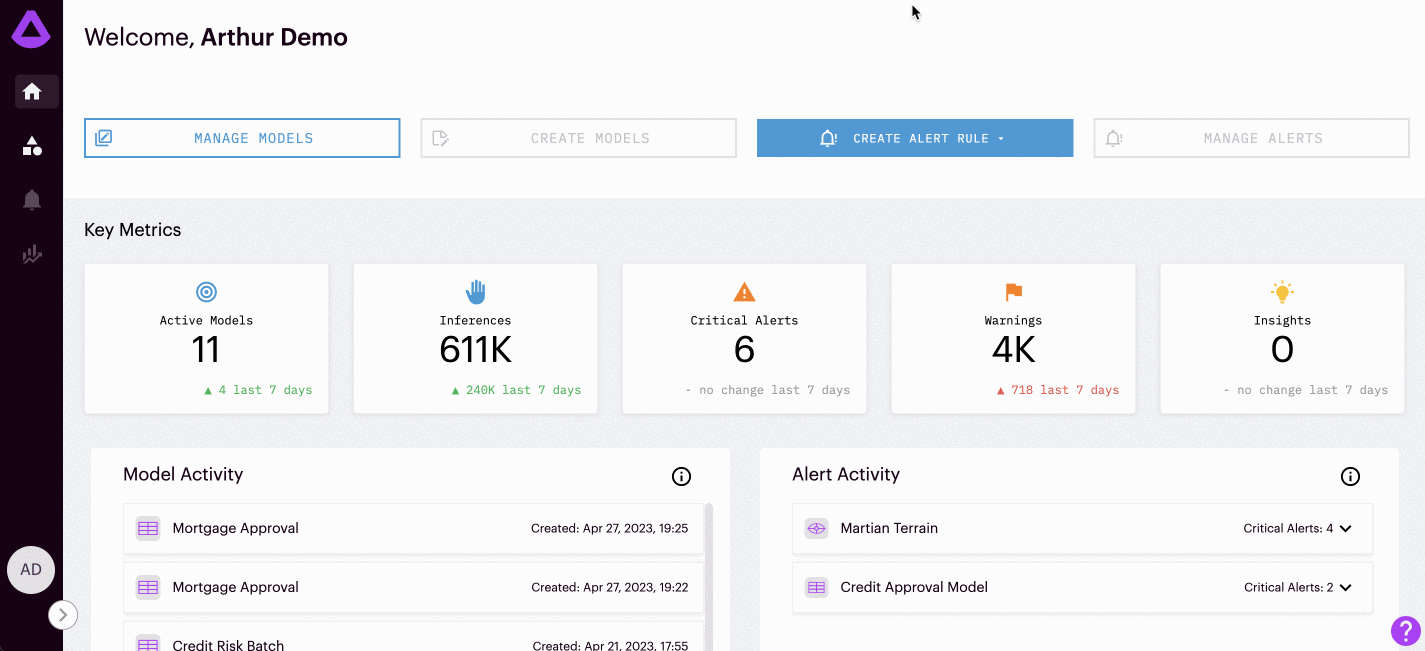The width and height of the screenshot is (1425, 651).
Task: Open the chart analytics sidebar icon
Action: point(32,255)
